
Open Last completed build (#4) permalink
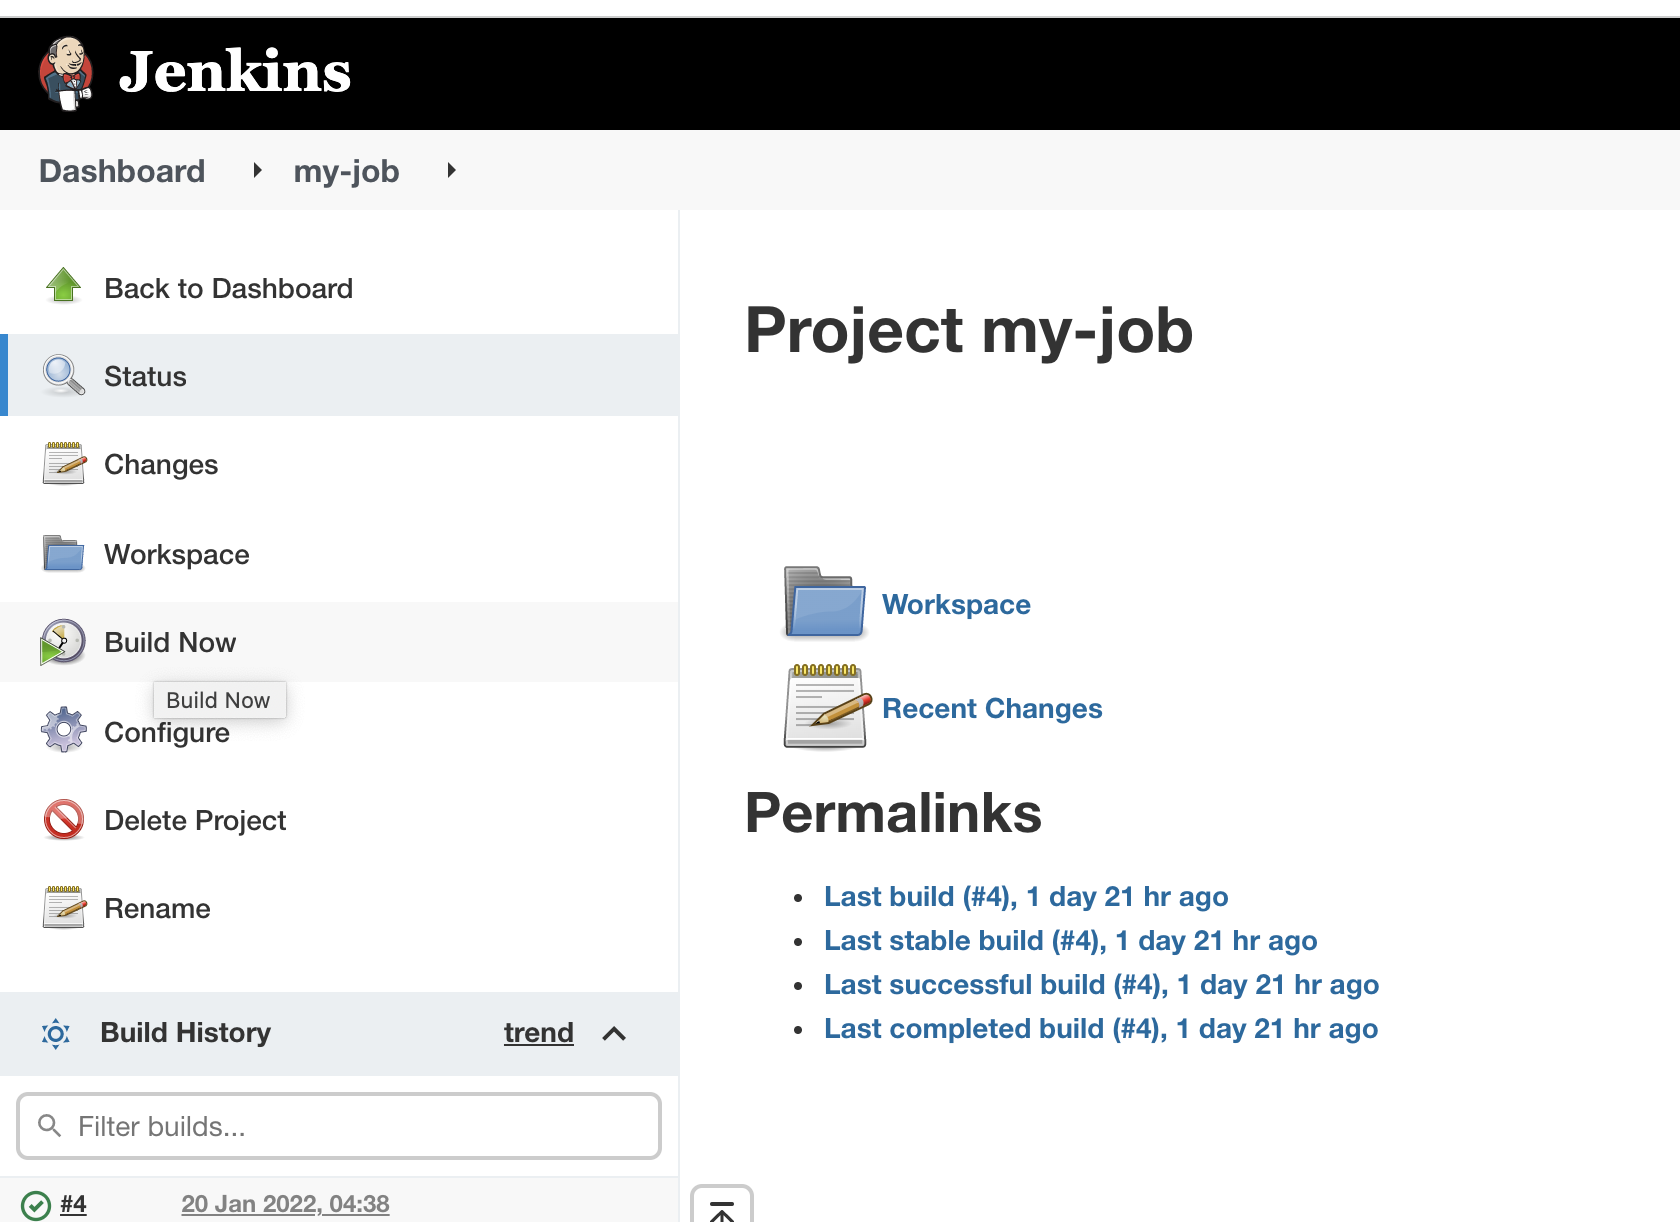[x=1101, y=1029]
